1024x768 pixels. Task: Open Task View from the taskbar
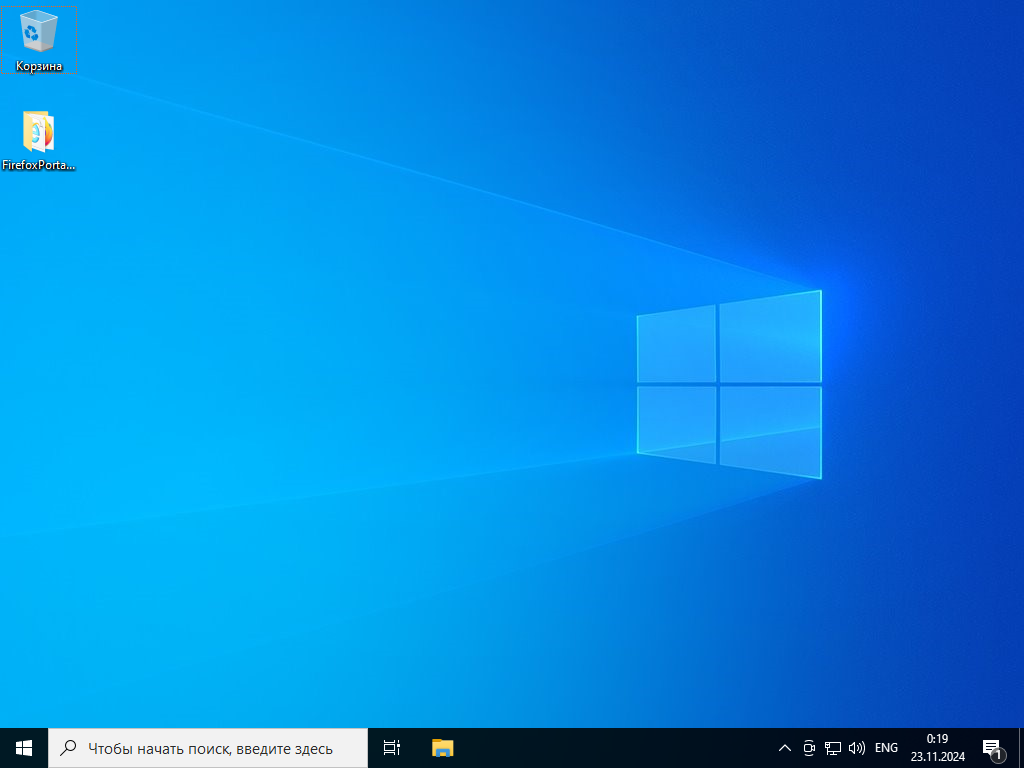click(x=392, y=747)
